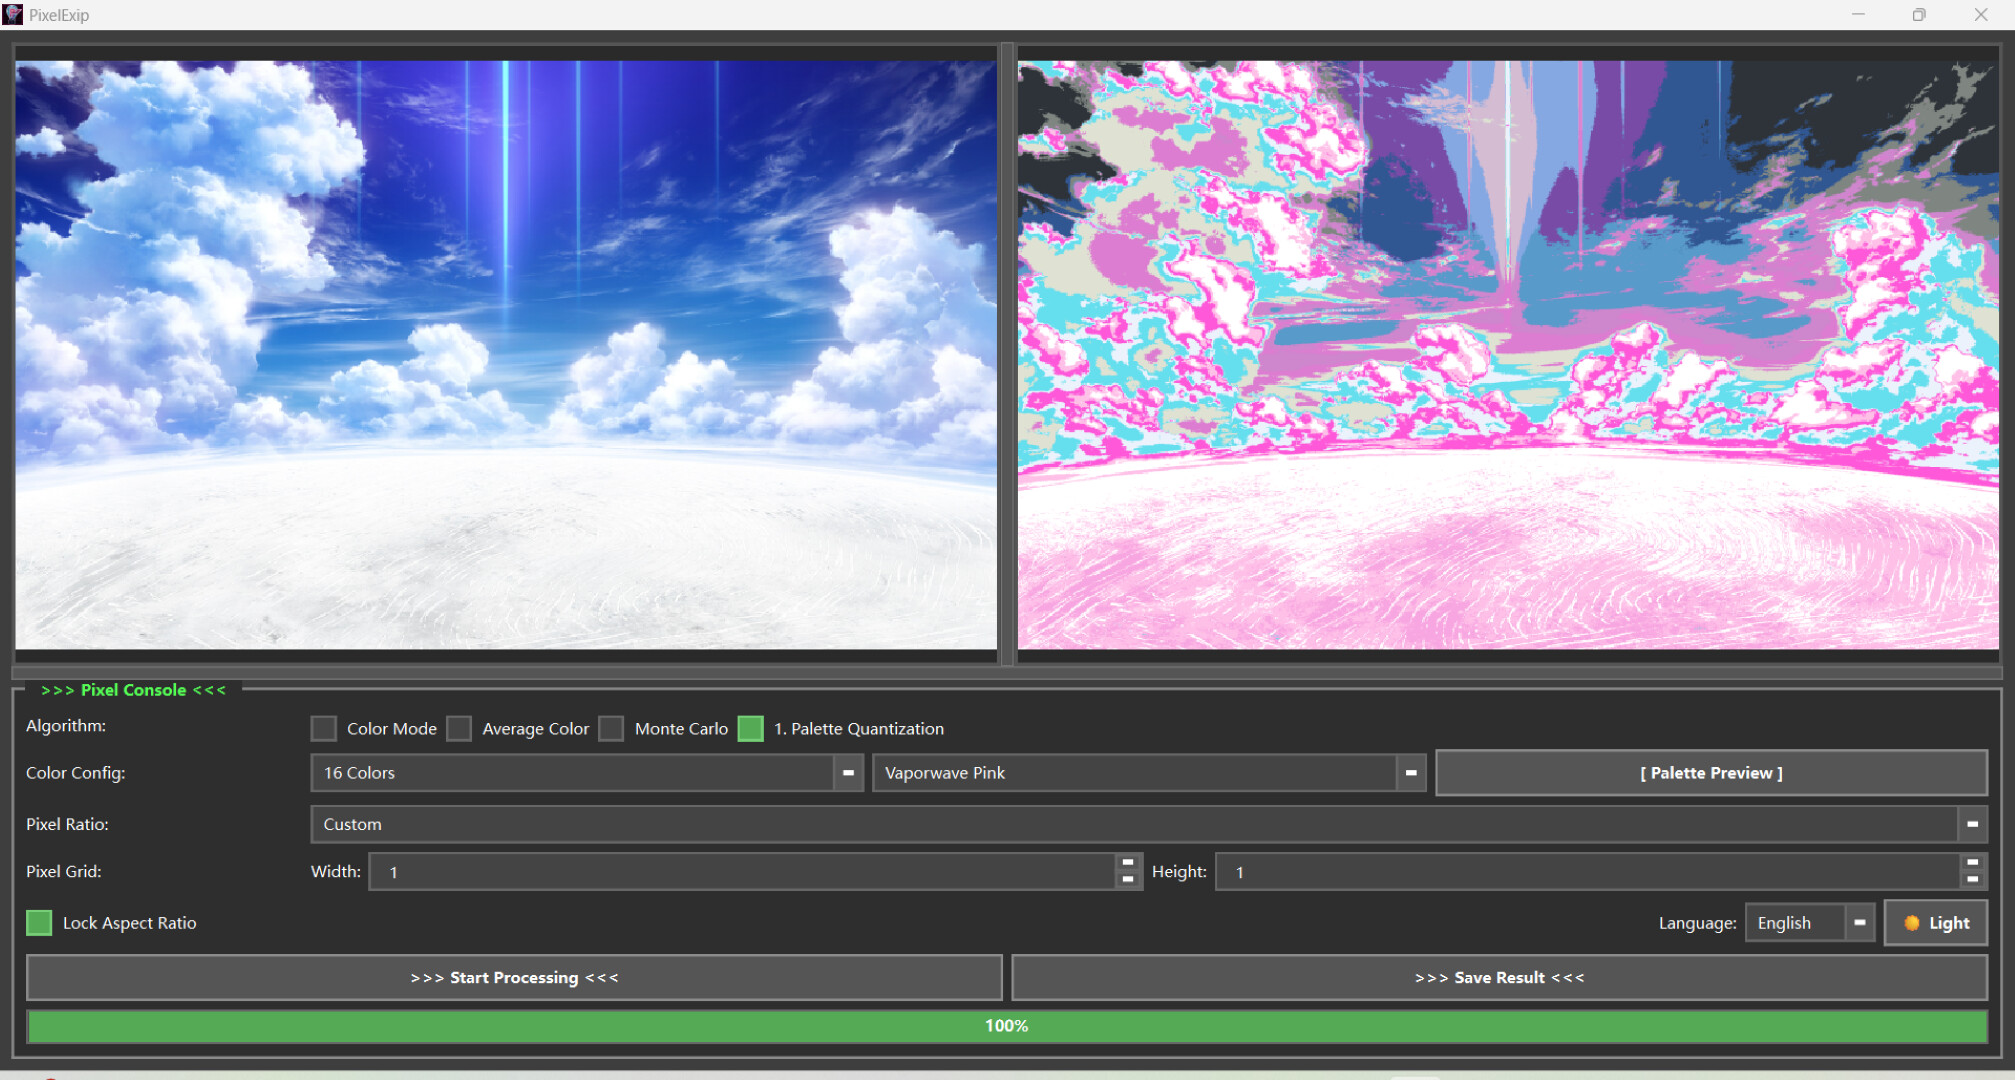This screenshot has height=1080, width=2015.
Task: Uncheck the Palette Quantization algorithm
Action: coord(751,728)
